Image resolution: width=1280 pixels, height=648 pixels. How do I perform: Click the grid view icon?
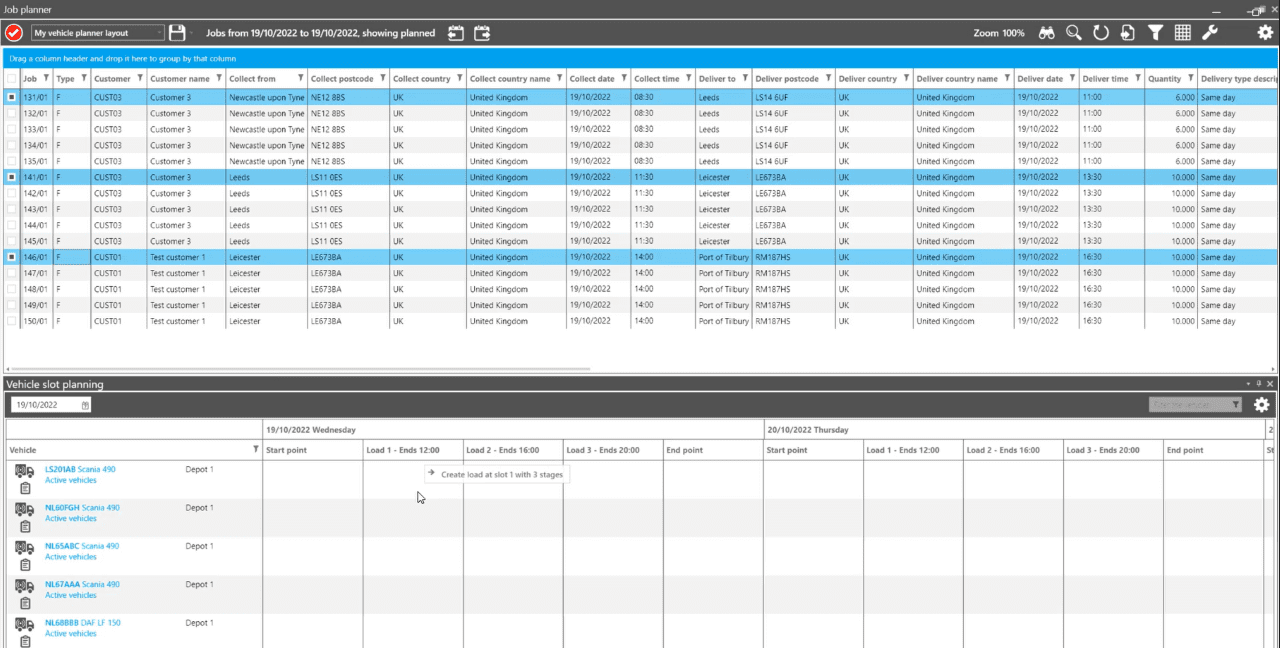1182,33
